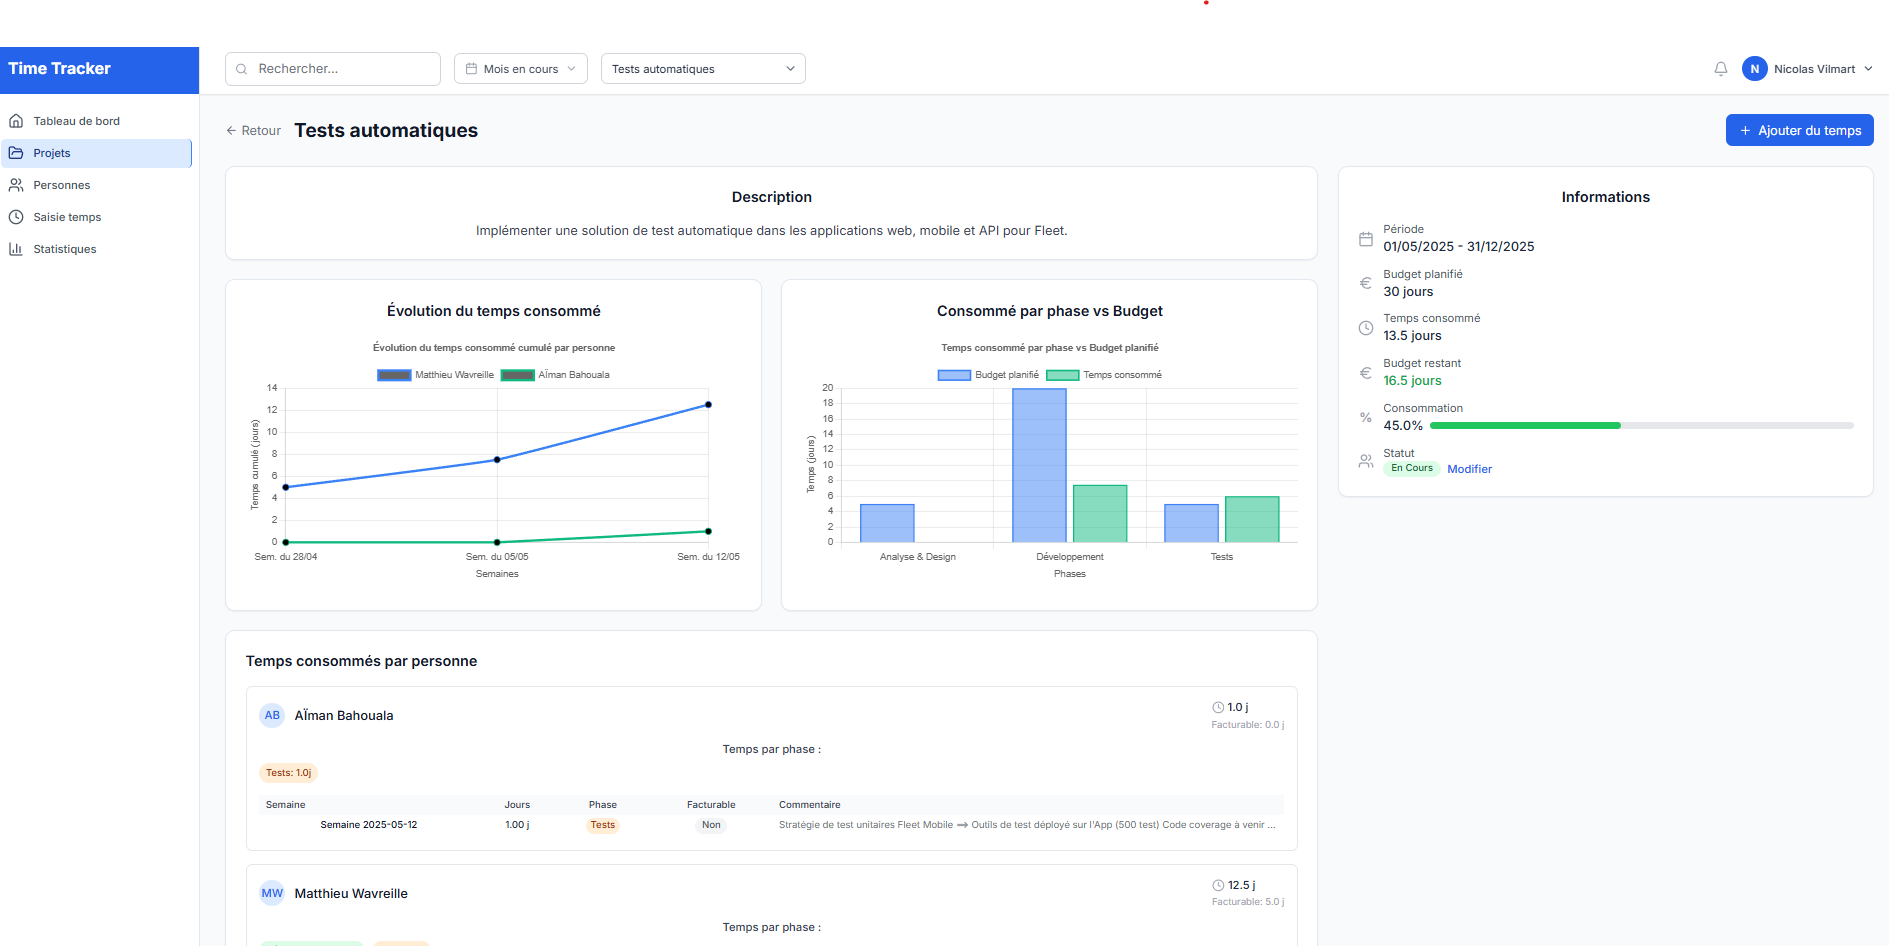1889x946 pixels.
Task: Expand the Nicolas Vilmart account menu
Action: 1810,68
